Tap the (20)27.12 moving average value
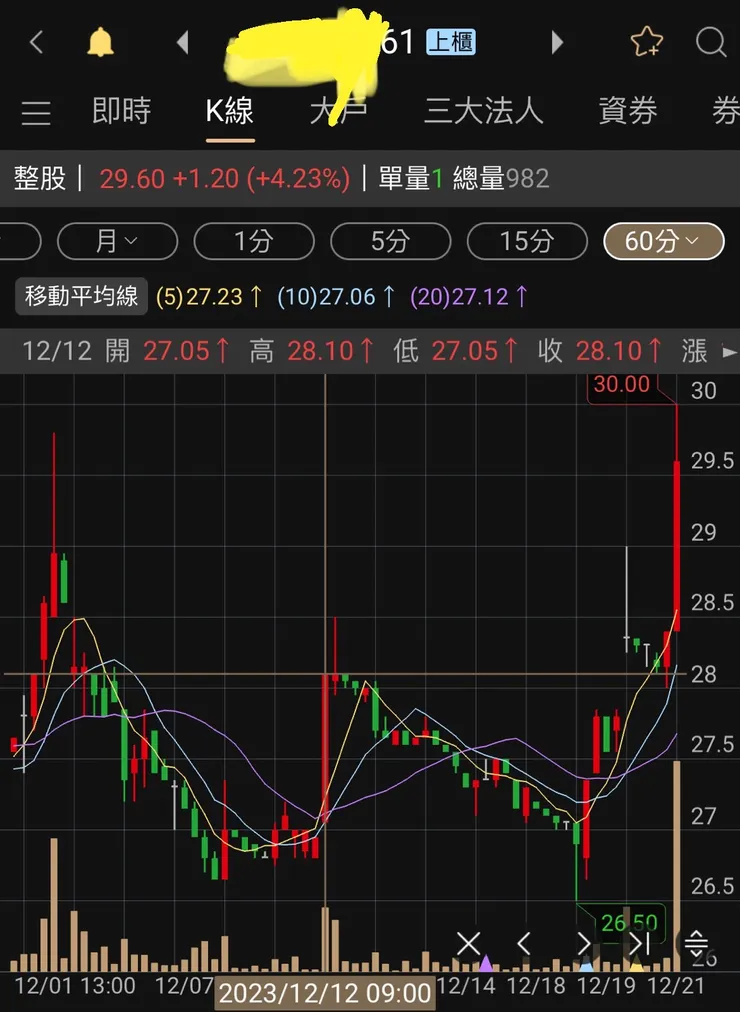The height and width of the screenshot is (1012, 740). pyautogui.click(x=469, y=297)
